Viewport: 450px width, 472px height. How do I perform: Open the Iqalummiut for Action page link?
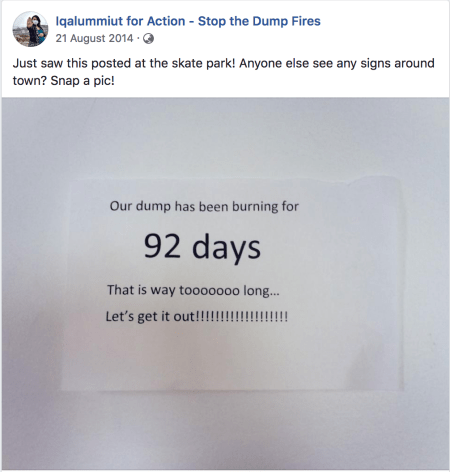click(188, 21)
